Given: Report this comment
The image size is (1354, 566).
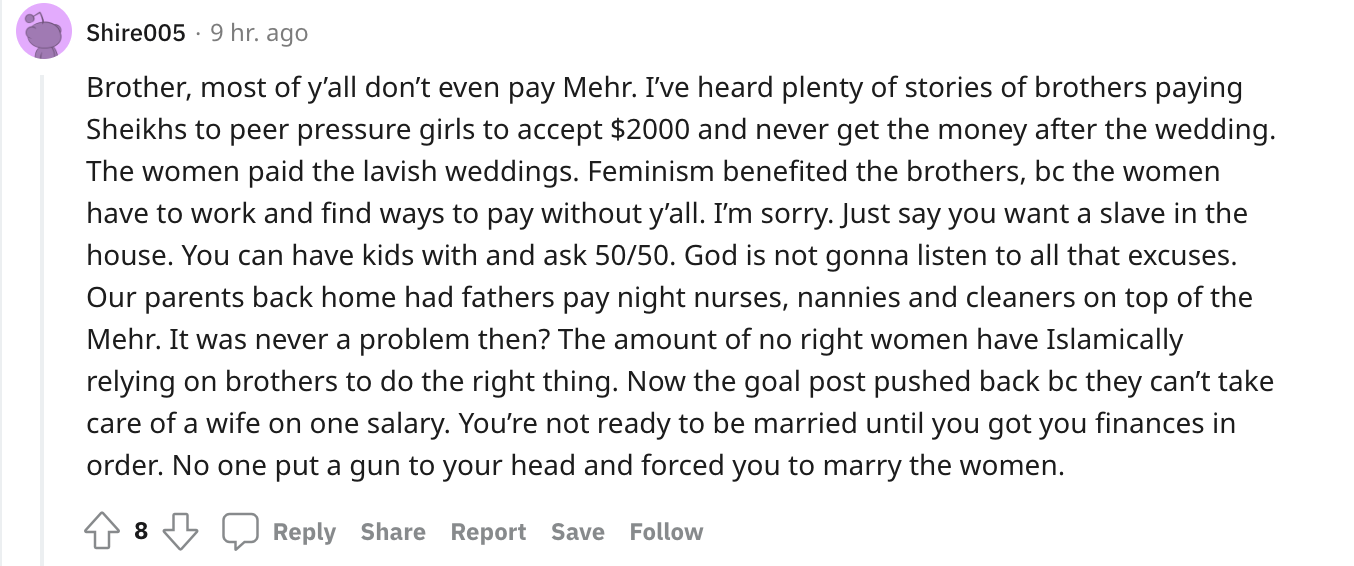Looking at the screenshot, I should 488,532.
